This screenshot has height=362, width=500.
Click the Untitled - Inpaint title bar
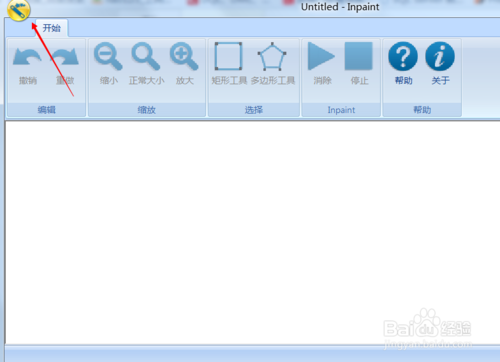pyautogui.click(x=340, y=7)
